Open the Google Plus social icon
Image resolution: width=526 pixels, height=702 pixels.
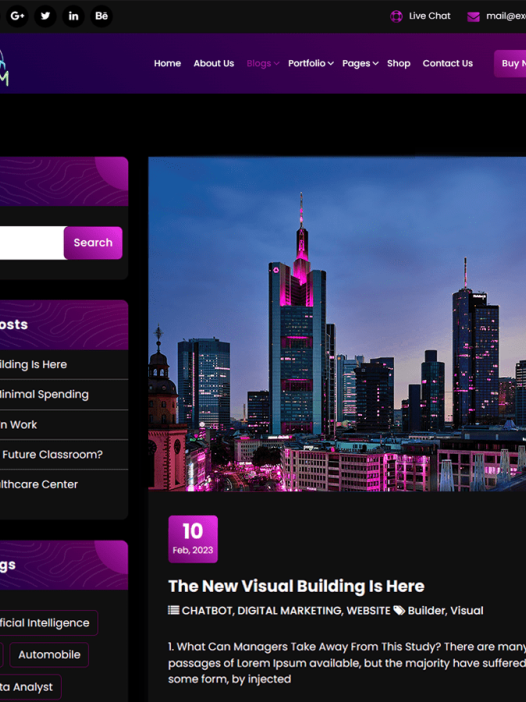pyautogui.click(x=17, y=16)
